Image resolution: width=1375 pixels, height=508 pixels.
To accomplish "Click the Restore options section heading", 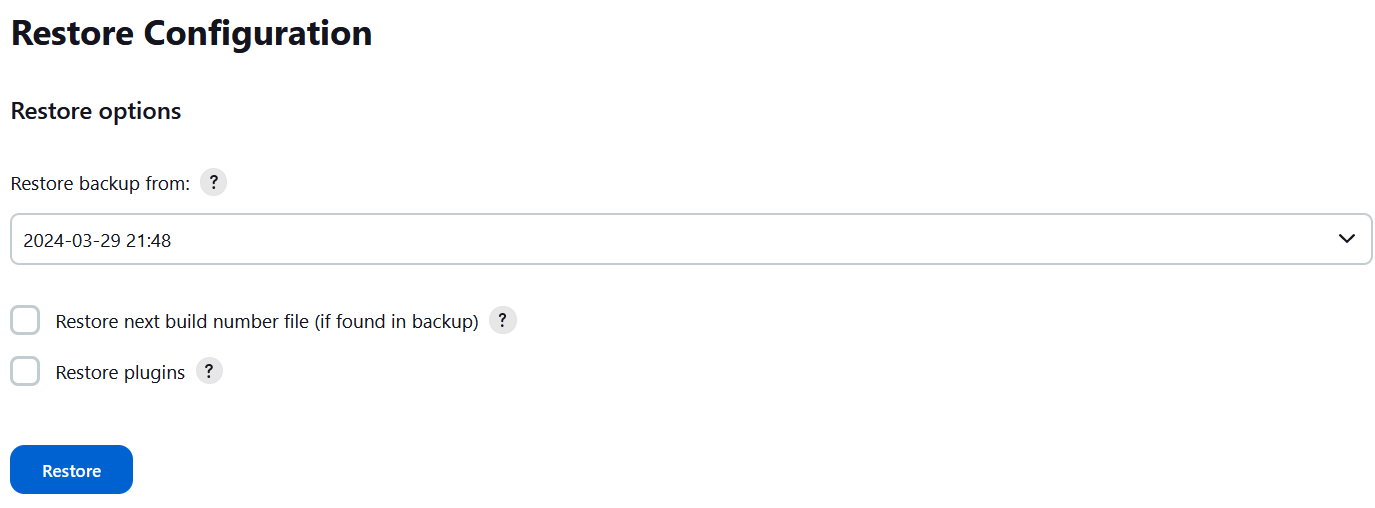I will pyautogui.click(x=96, y=111).
